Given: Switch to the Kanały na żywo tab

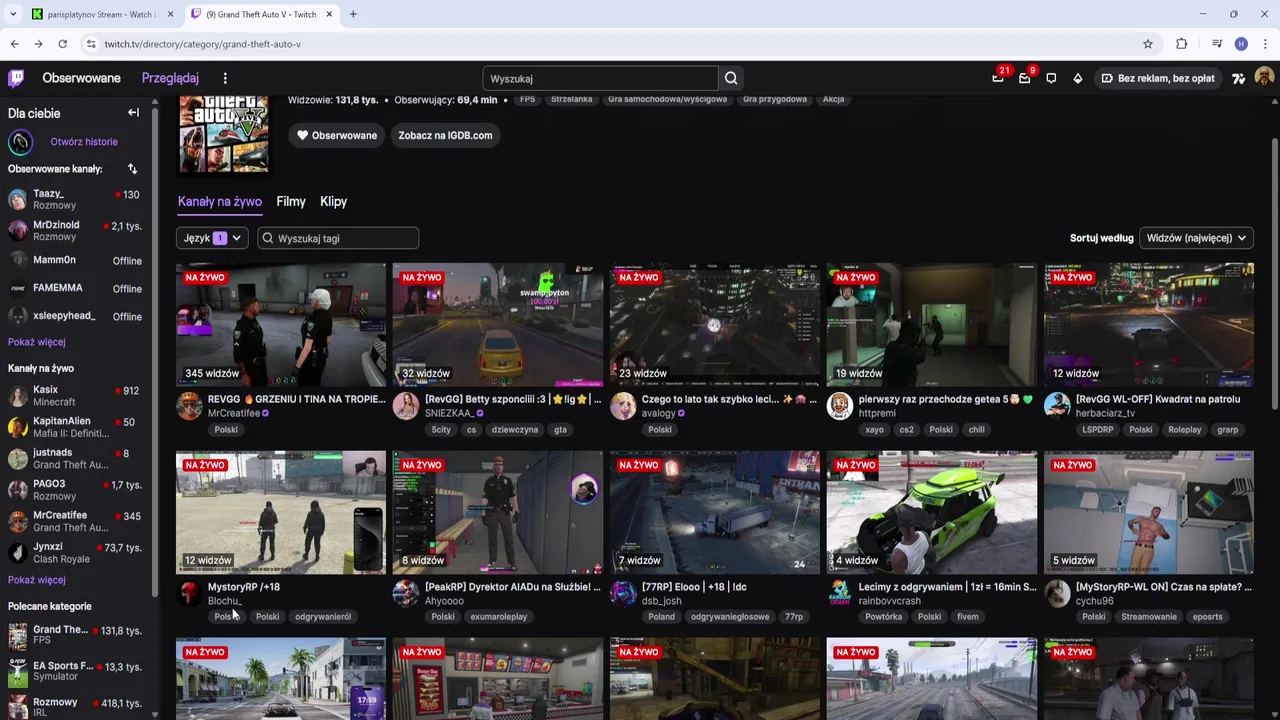Looking at the screenshot, I should pos(220,201).
